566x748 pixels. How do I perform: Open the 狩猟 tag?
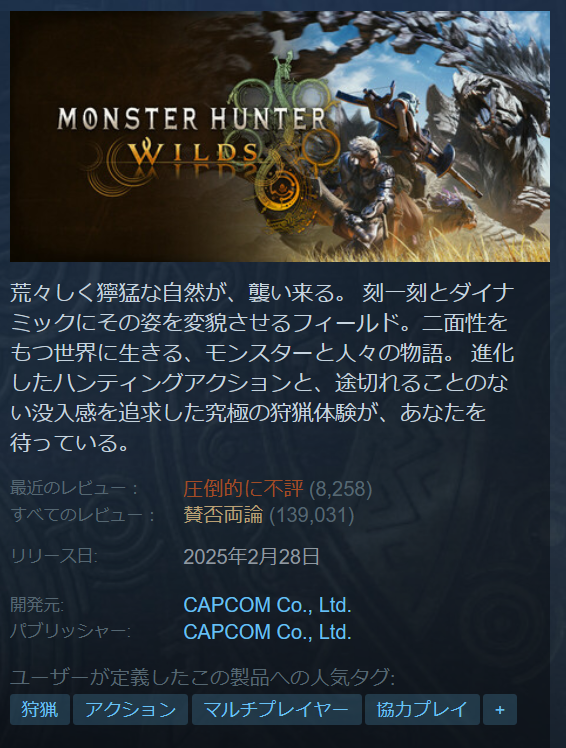[x=40, y=709]
